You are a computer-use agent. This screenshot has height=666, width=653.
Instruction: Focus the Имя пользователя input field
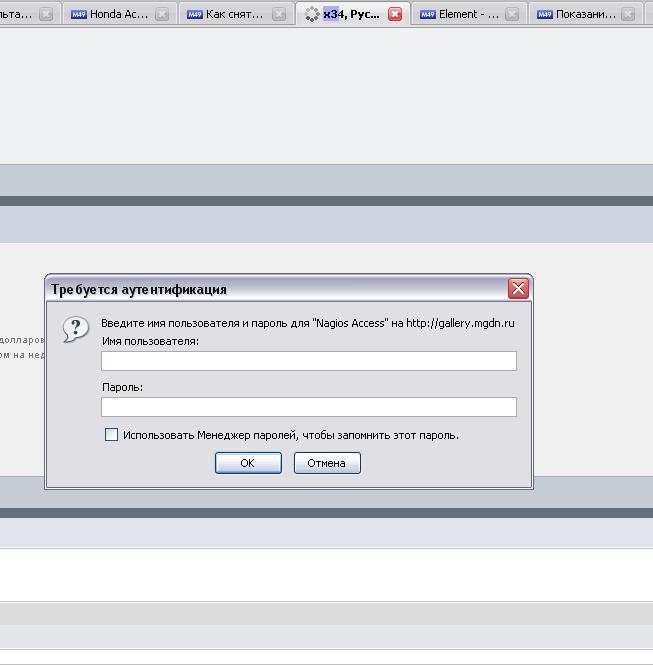click(308, 361)
